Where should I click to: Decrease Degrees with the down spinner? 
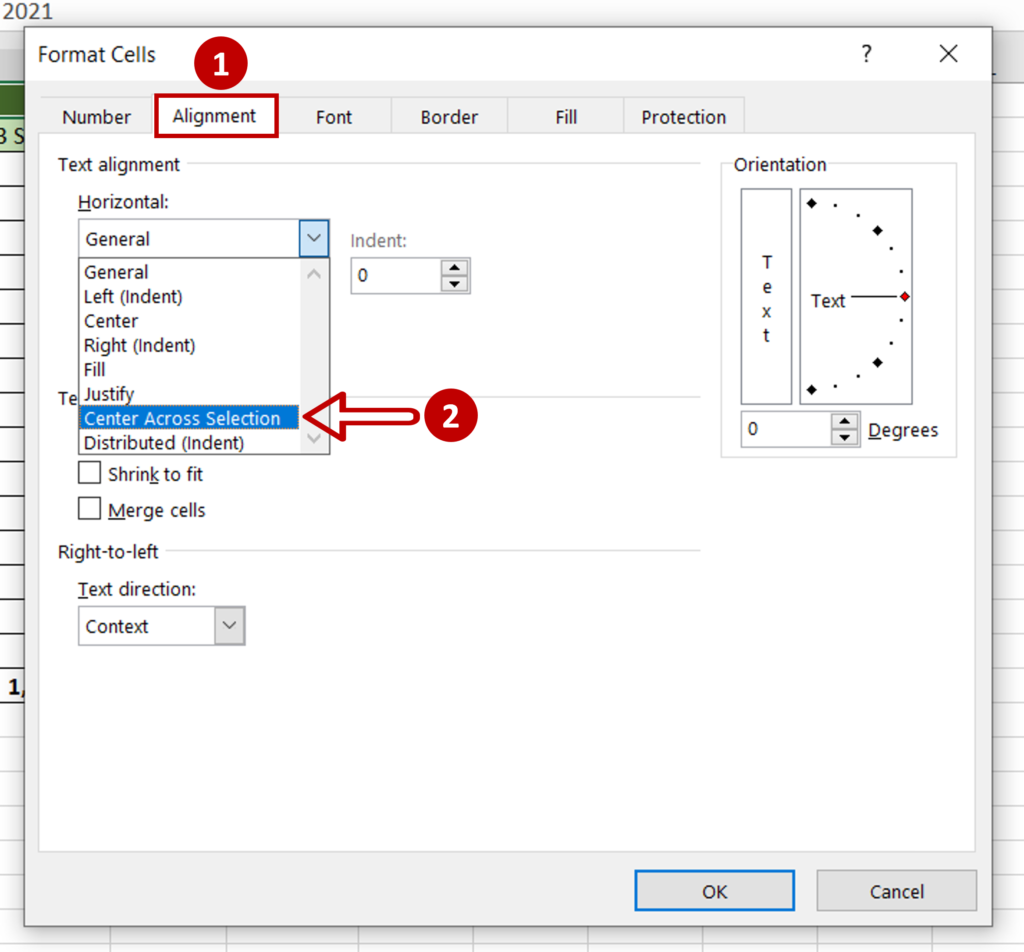(x=845, y=437)
